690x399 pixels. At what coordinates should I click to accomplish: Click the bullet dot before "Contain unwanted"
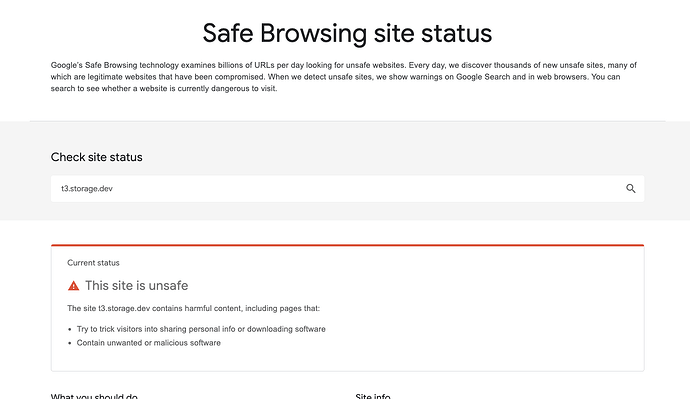[70, 343]
